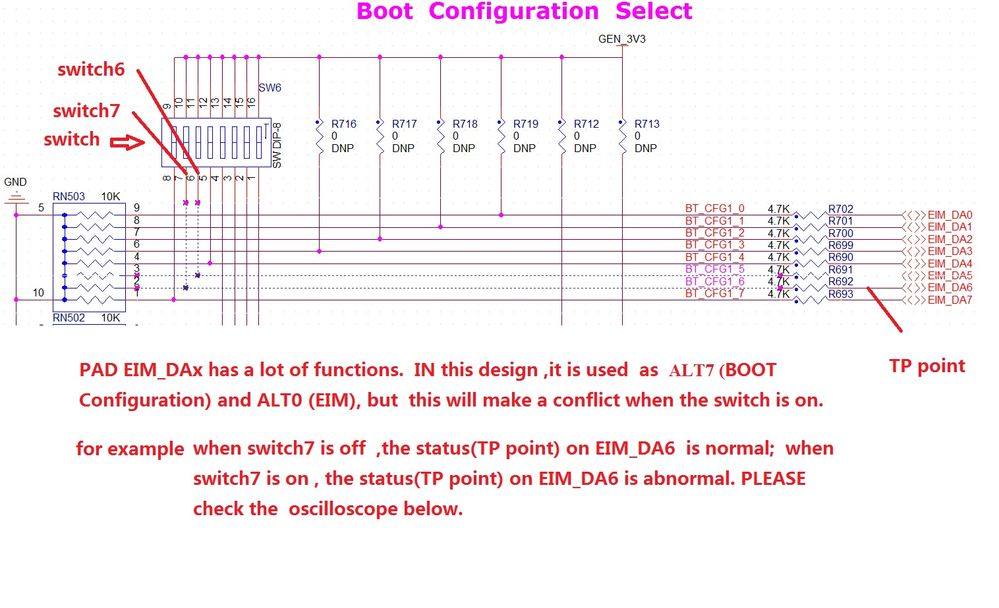Select resistor R716 label
This screenshot has height=608, width=999.
click(x=343, y=124)
